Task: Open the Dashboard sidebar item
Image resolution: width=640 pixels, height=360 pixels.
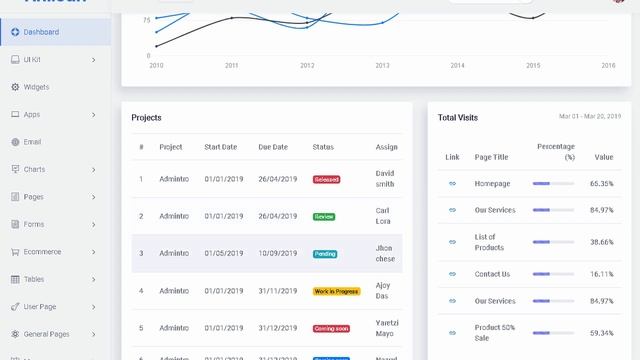Action: coord(56,32)
